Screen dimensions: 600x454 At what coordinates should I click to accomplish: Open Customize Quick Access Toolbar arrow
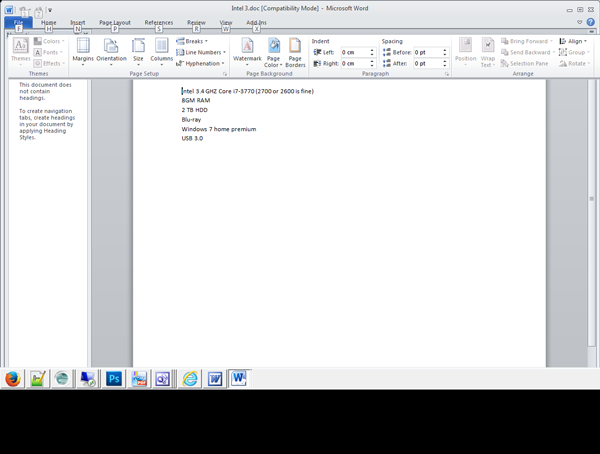50,10
